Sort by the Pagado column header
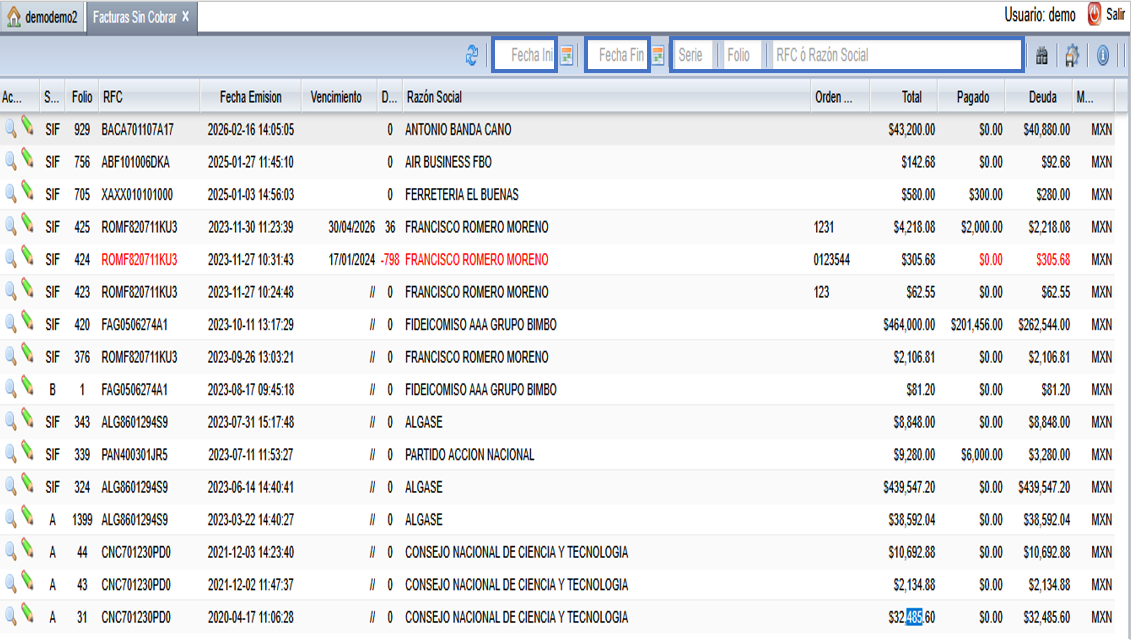The width and height of the screenshot is (1131, 640). pyautogui.click(x=972, y=97)
